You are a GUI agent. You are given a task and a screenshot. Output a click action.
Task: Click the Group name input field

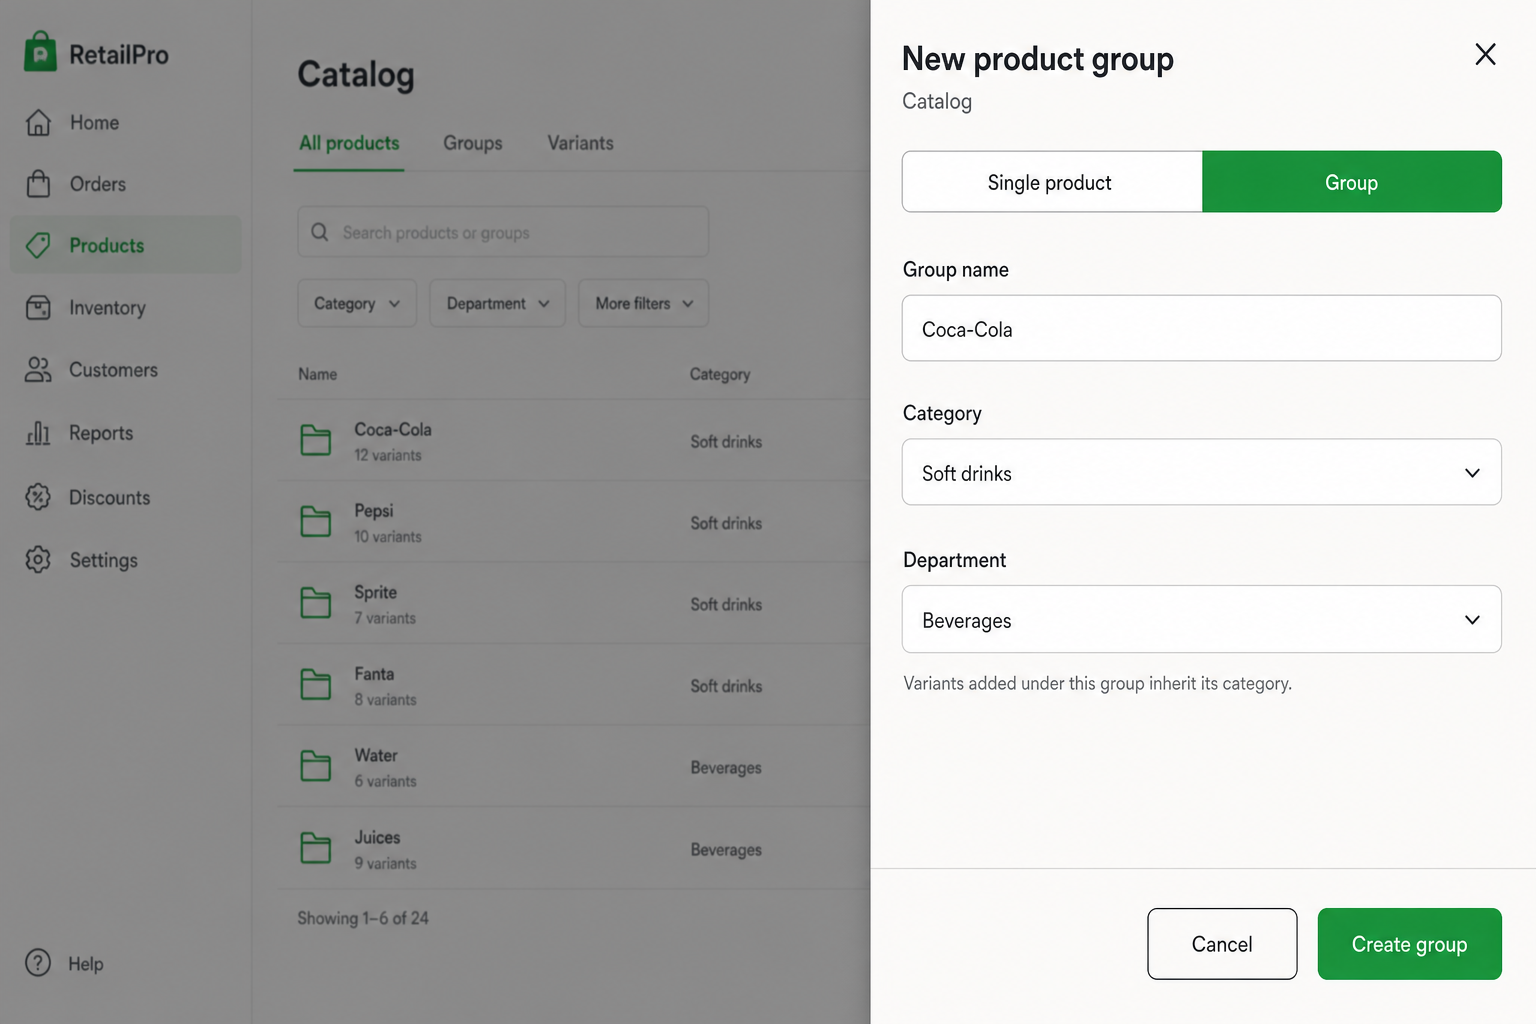[x=1201, y=328]
